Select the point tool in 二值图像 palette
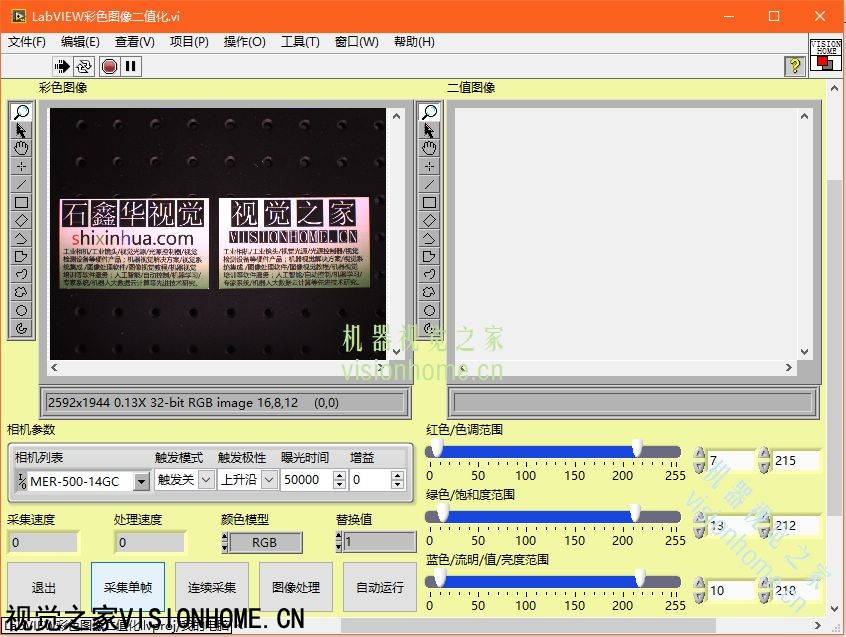846x637 pixels. pyautogui.click(x=429, y=166)
